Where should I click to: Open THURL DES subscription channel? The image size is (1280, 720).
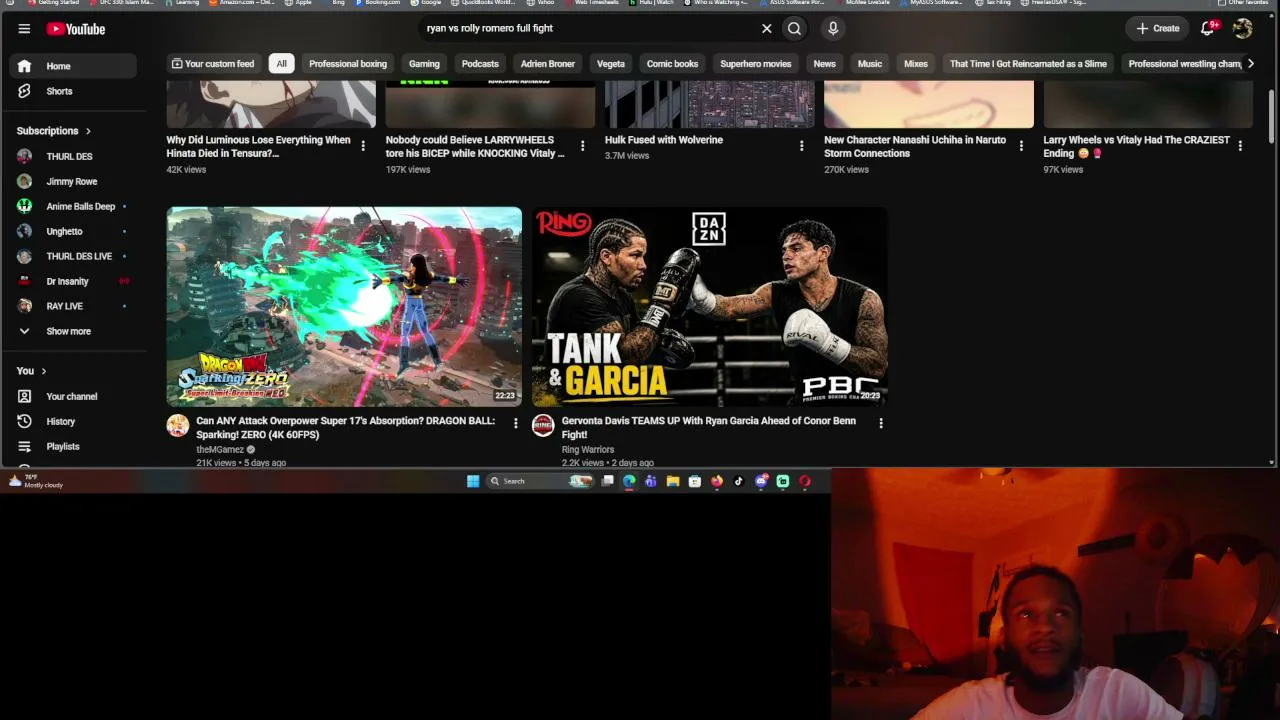coord(73,156)
